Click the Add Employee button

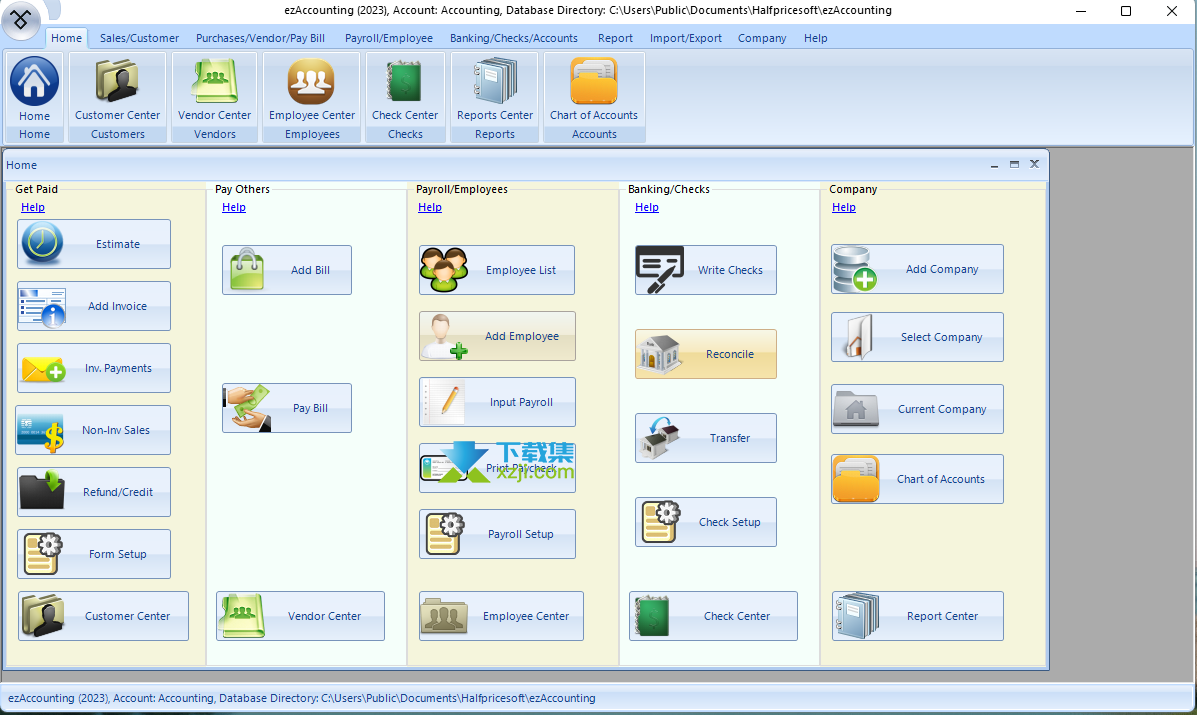click(x=497, y=336)
